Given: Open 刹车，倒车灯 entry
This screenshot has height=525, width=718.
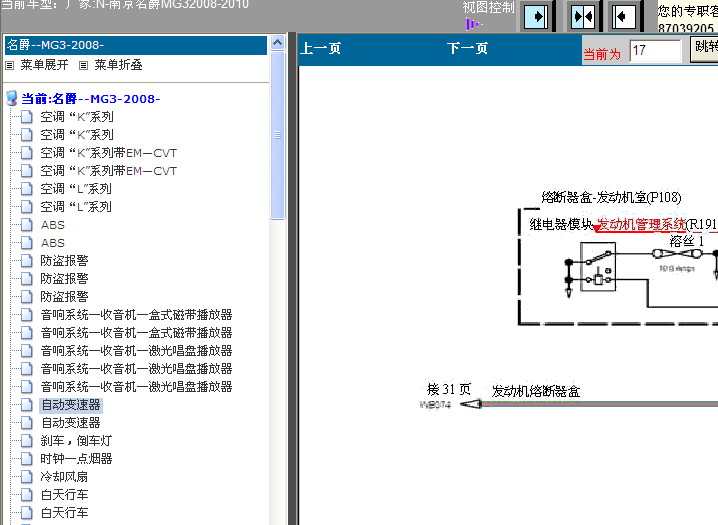Looking at the screenshot, I should [76, 441].
